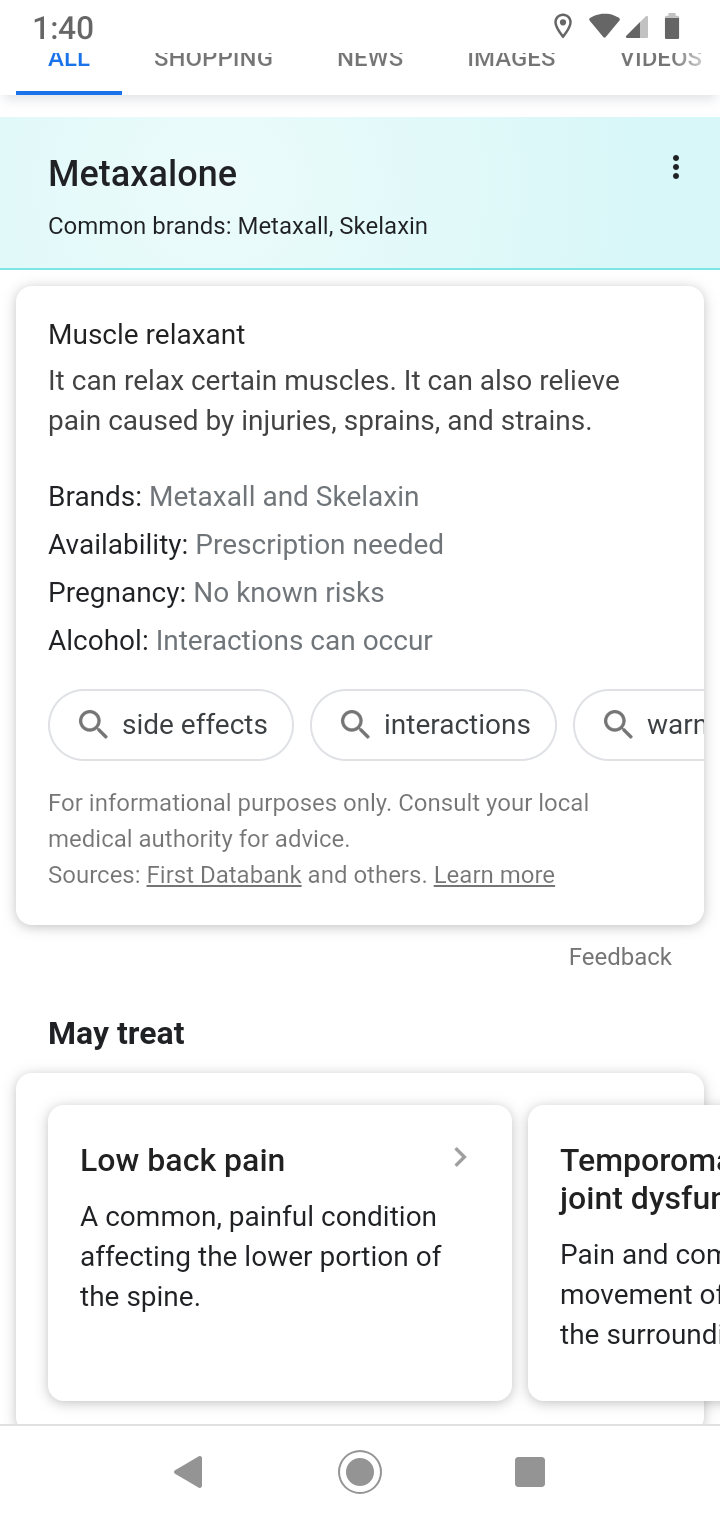Tap the magnifier icon in side effects chip
Screen dimensions: 720x1520
pyautogui.click(x=93, y=724)
